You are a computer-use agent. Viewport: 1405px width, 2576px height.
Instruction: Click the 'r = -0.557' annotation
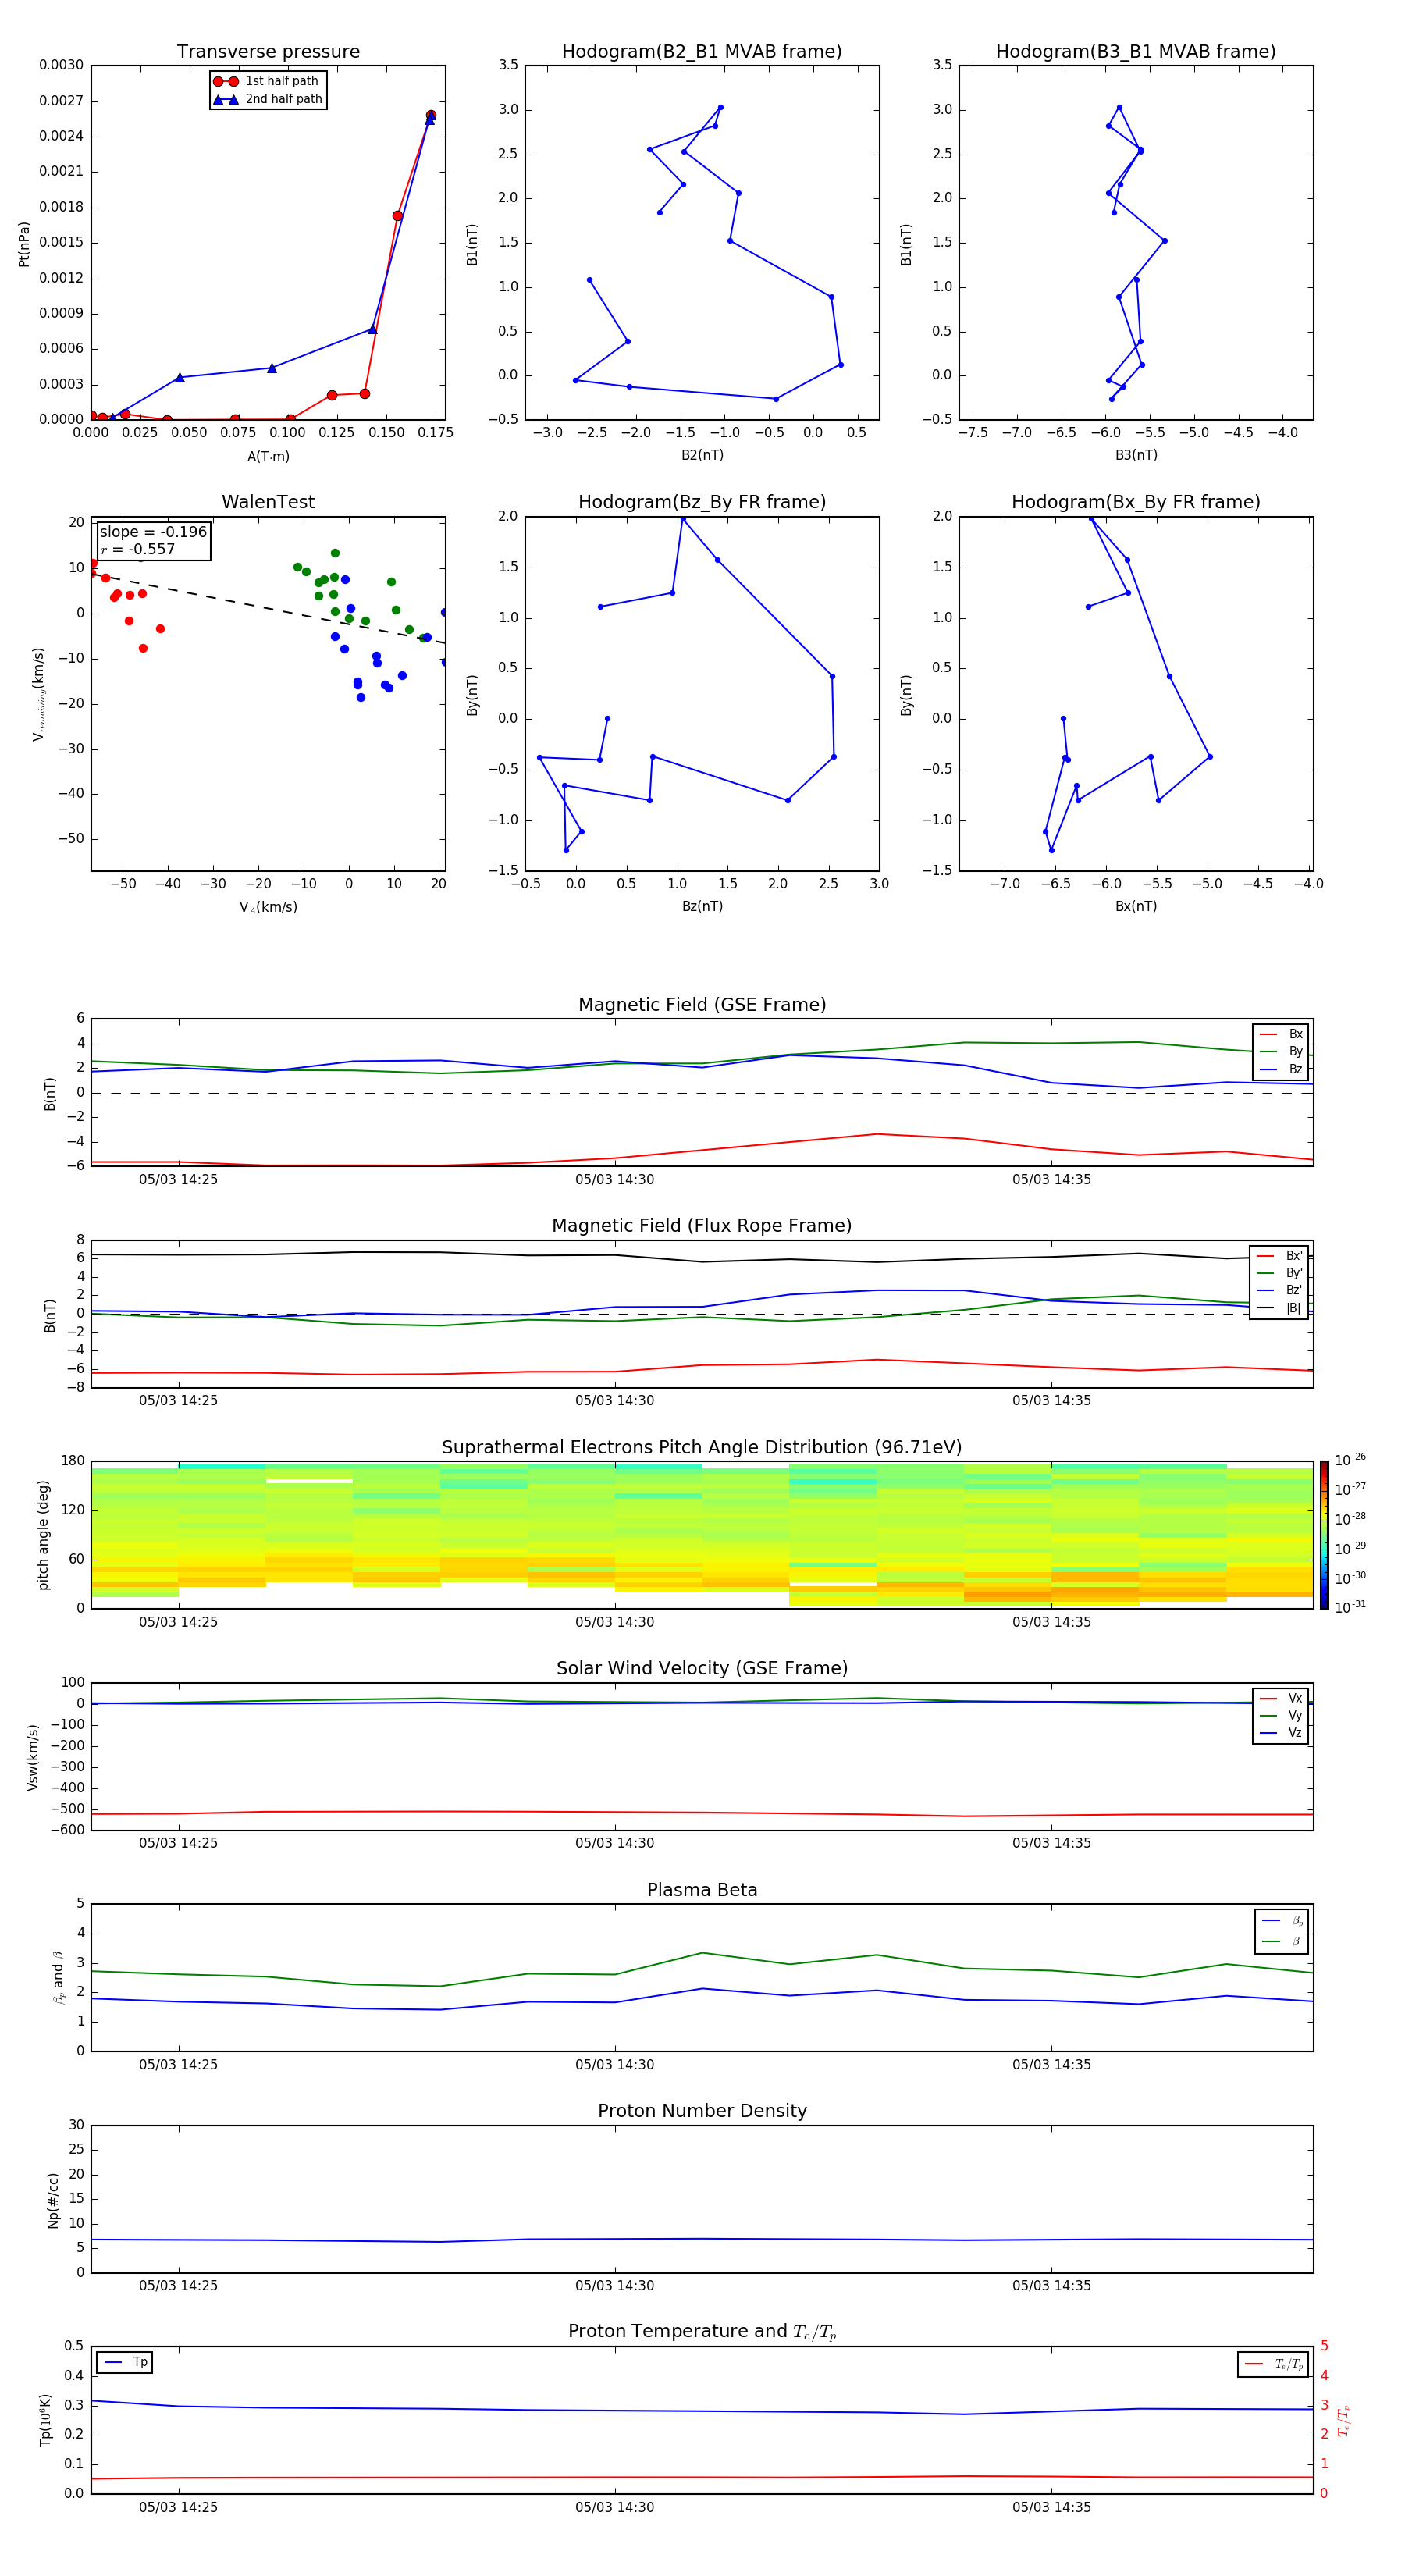[x=138, y=549]
